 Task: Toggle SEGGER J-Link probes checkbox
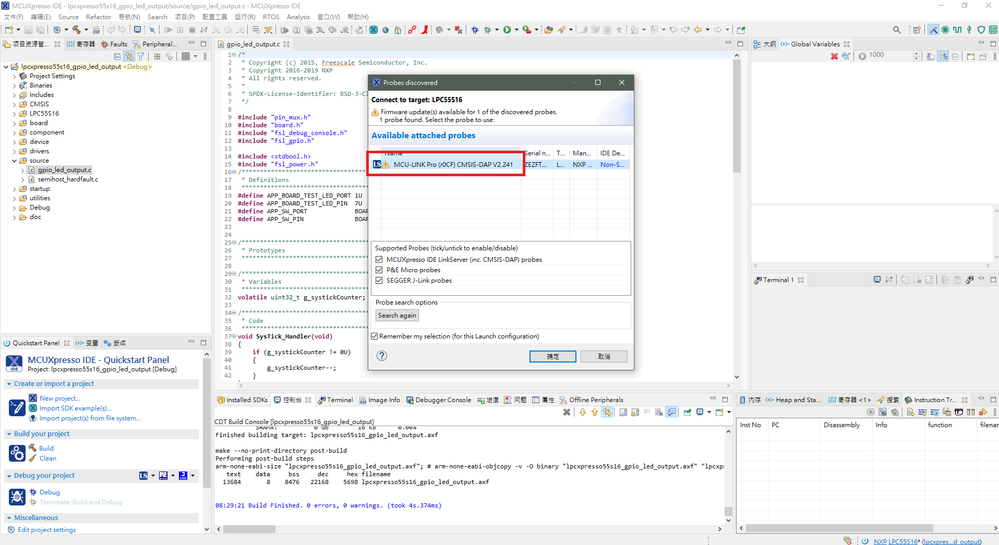379,280
